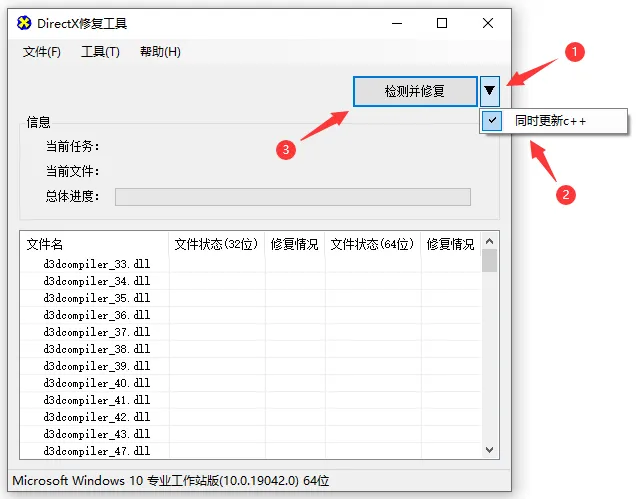
Task: Click the overall progress bar 总体进度
Action: coord(293,197)
